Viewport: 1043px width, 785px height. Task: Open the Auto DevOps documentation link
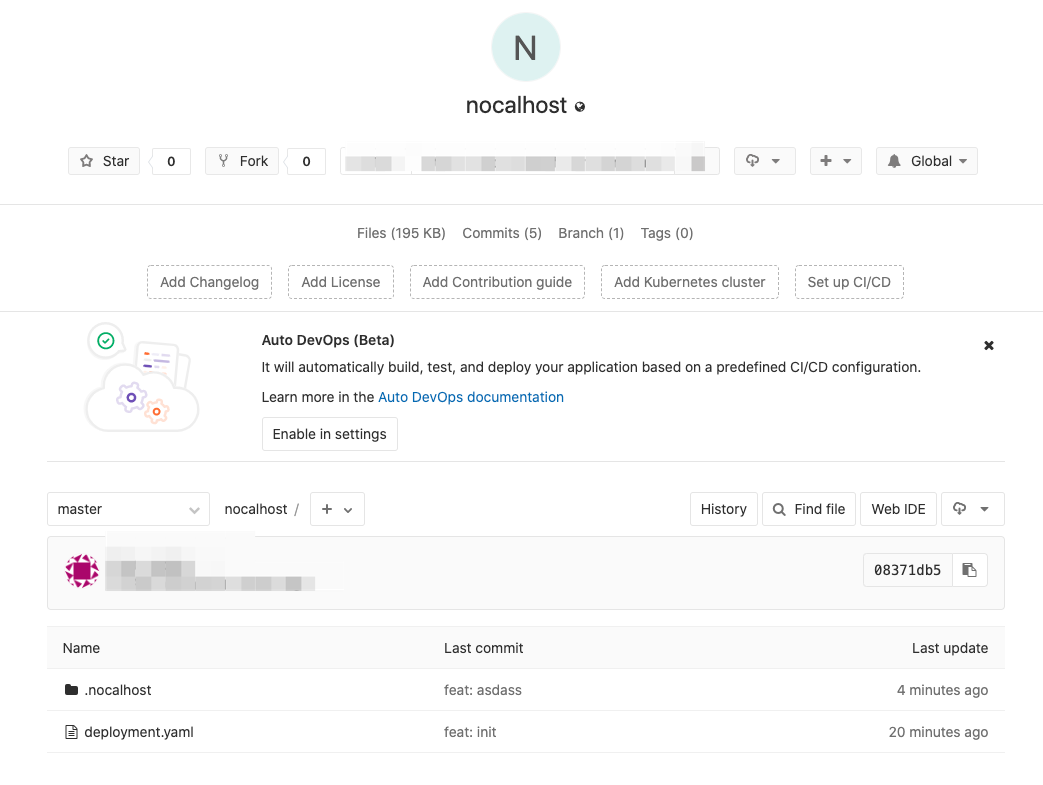pyautogui.click(x=470, y=397)
